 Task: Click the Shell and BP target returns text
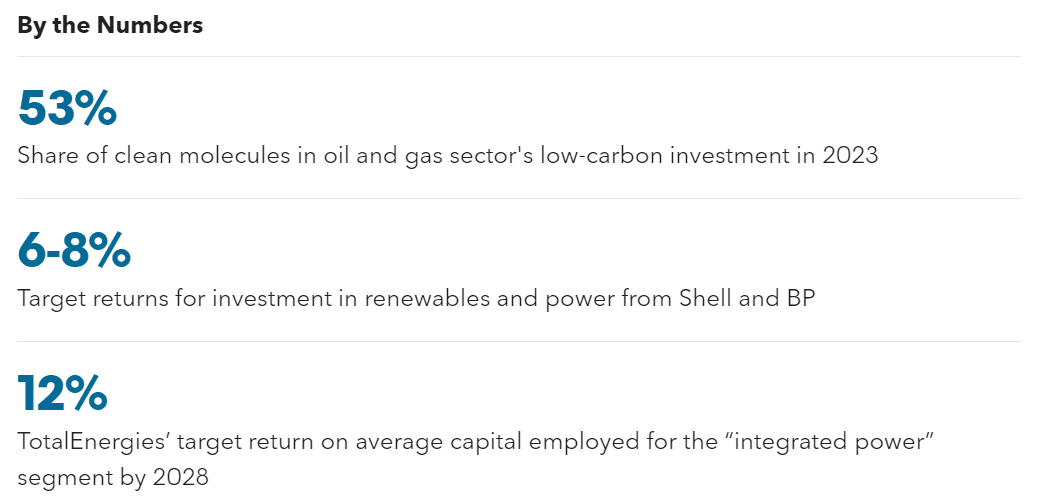coord(417,299)
